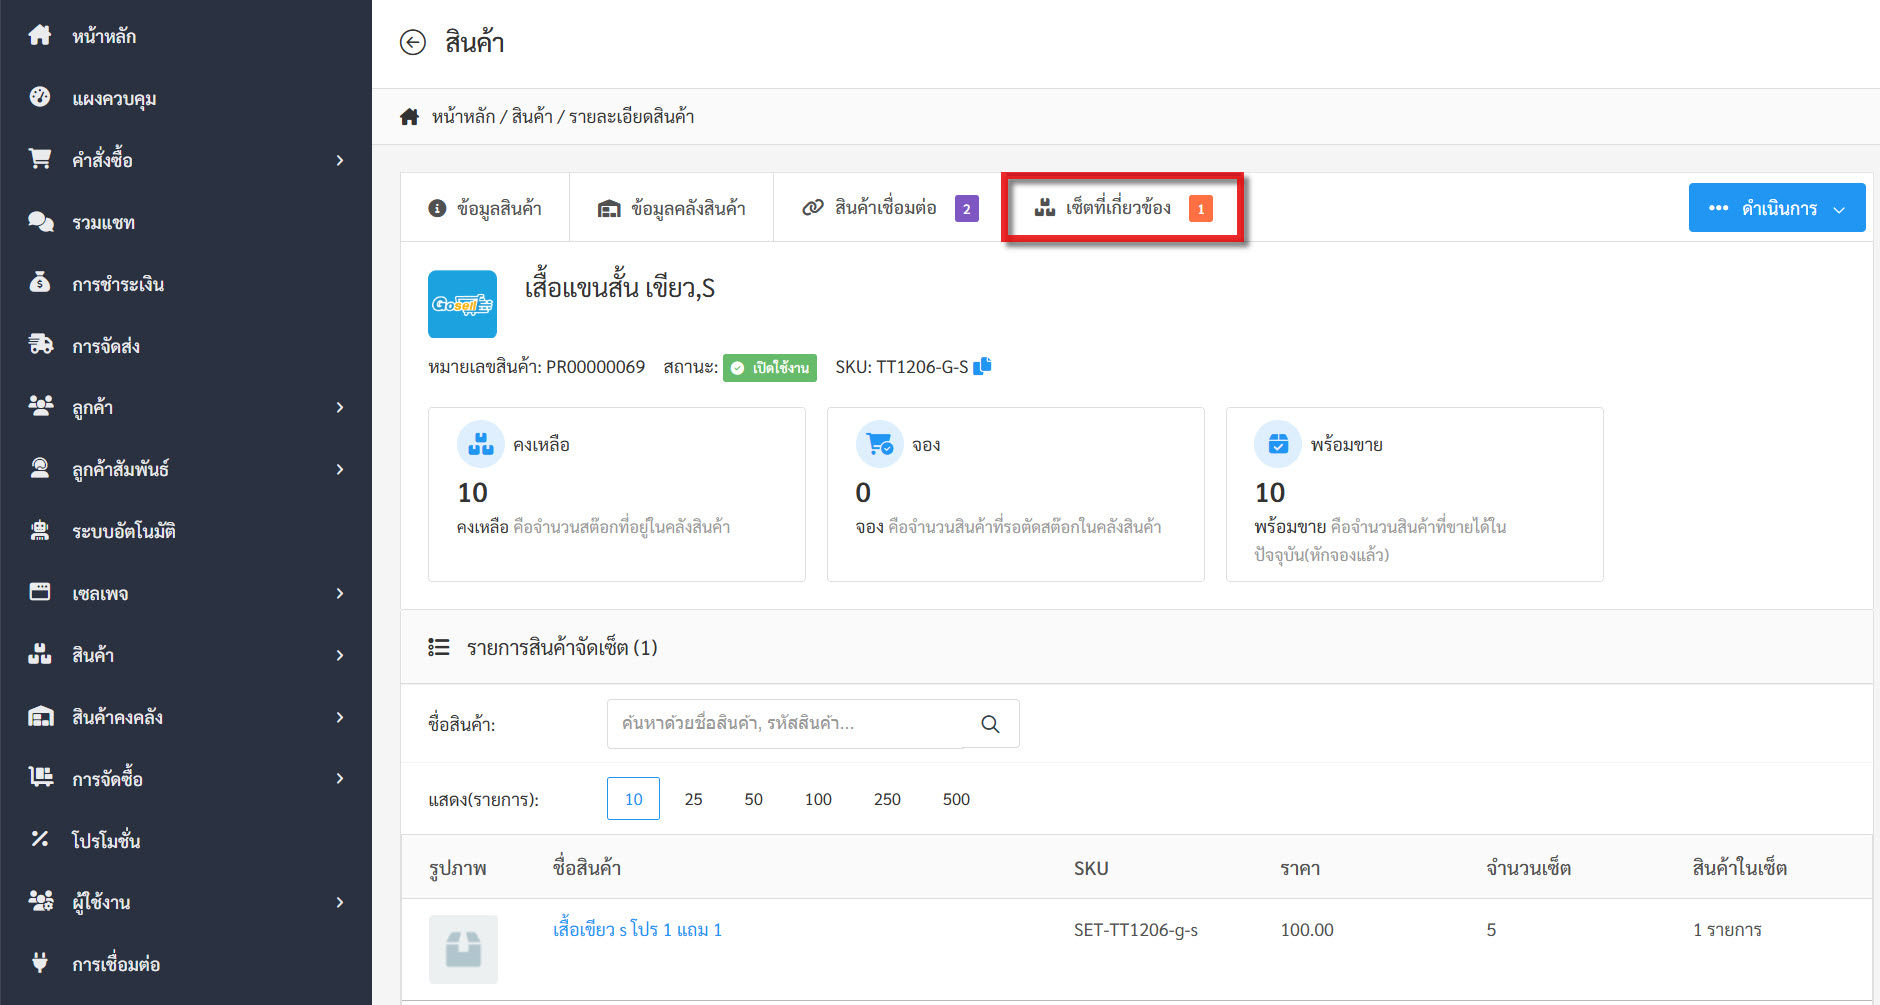Expand the คำสั่งซื้อ orders menu

pos(185,160)
